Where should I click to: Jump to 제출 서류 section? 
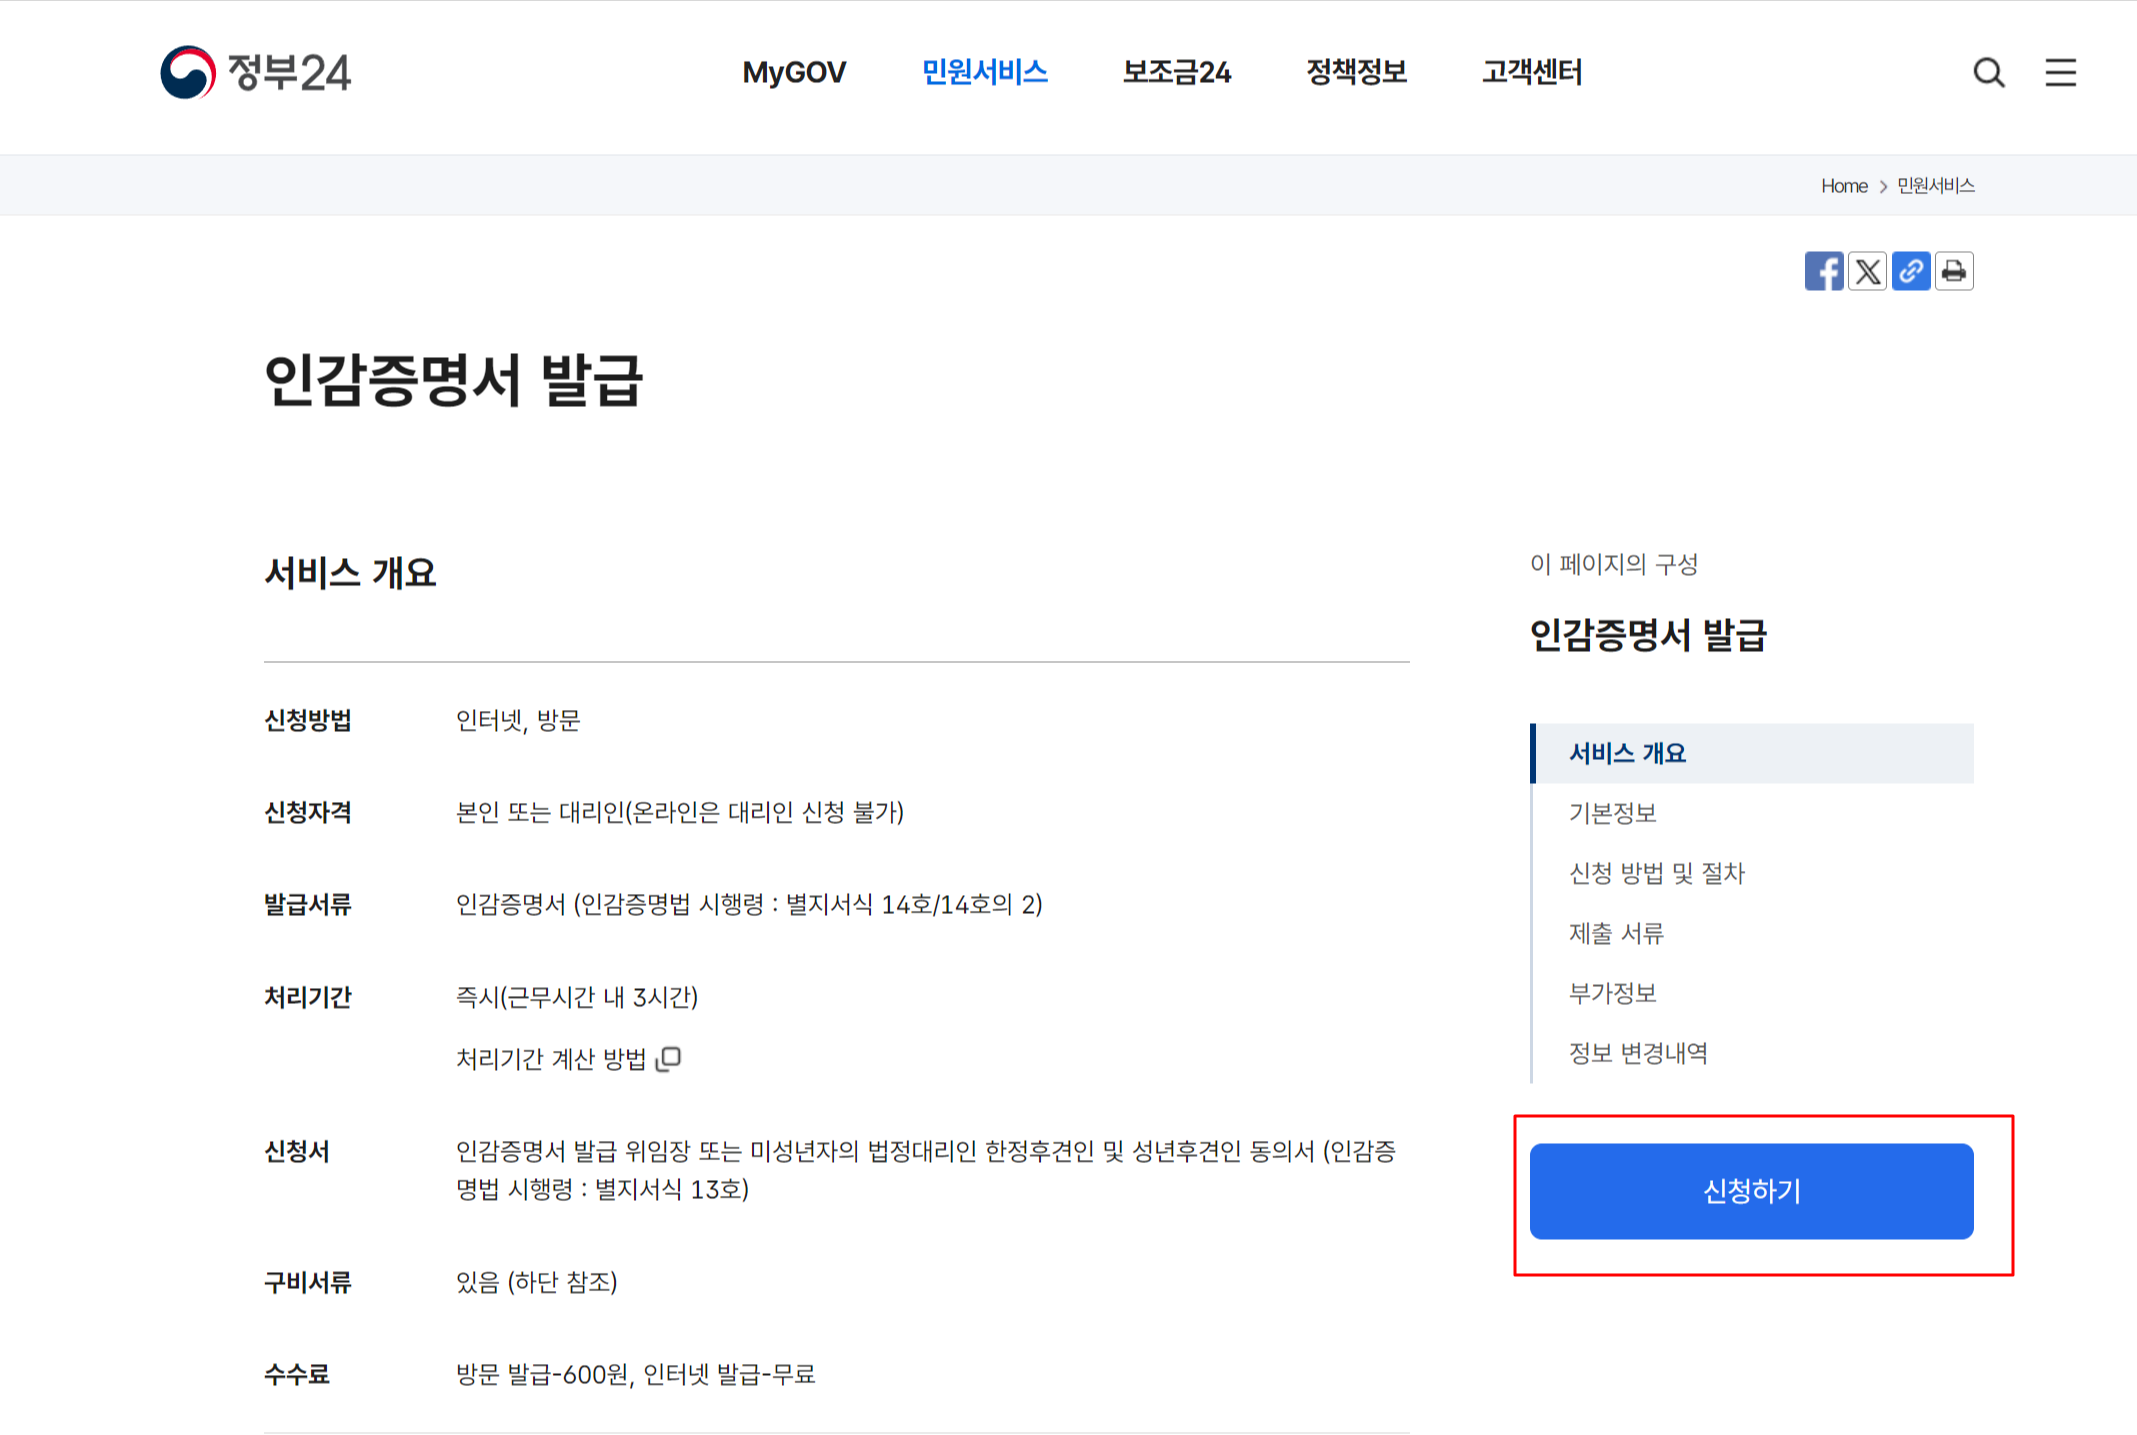(1616, 933)
